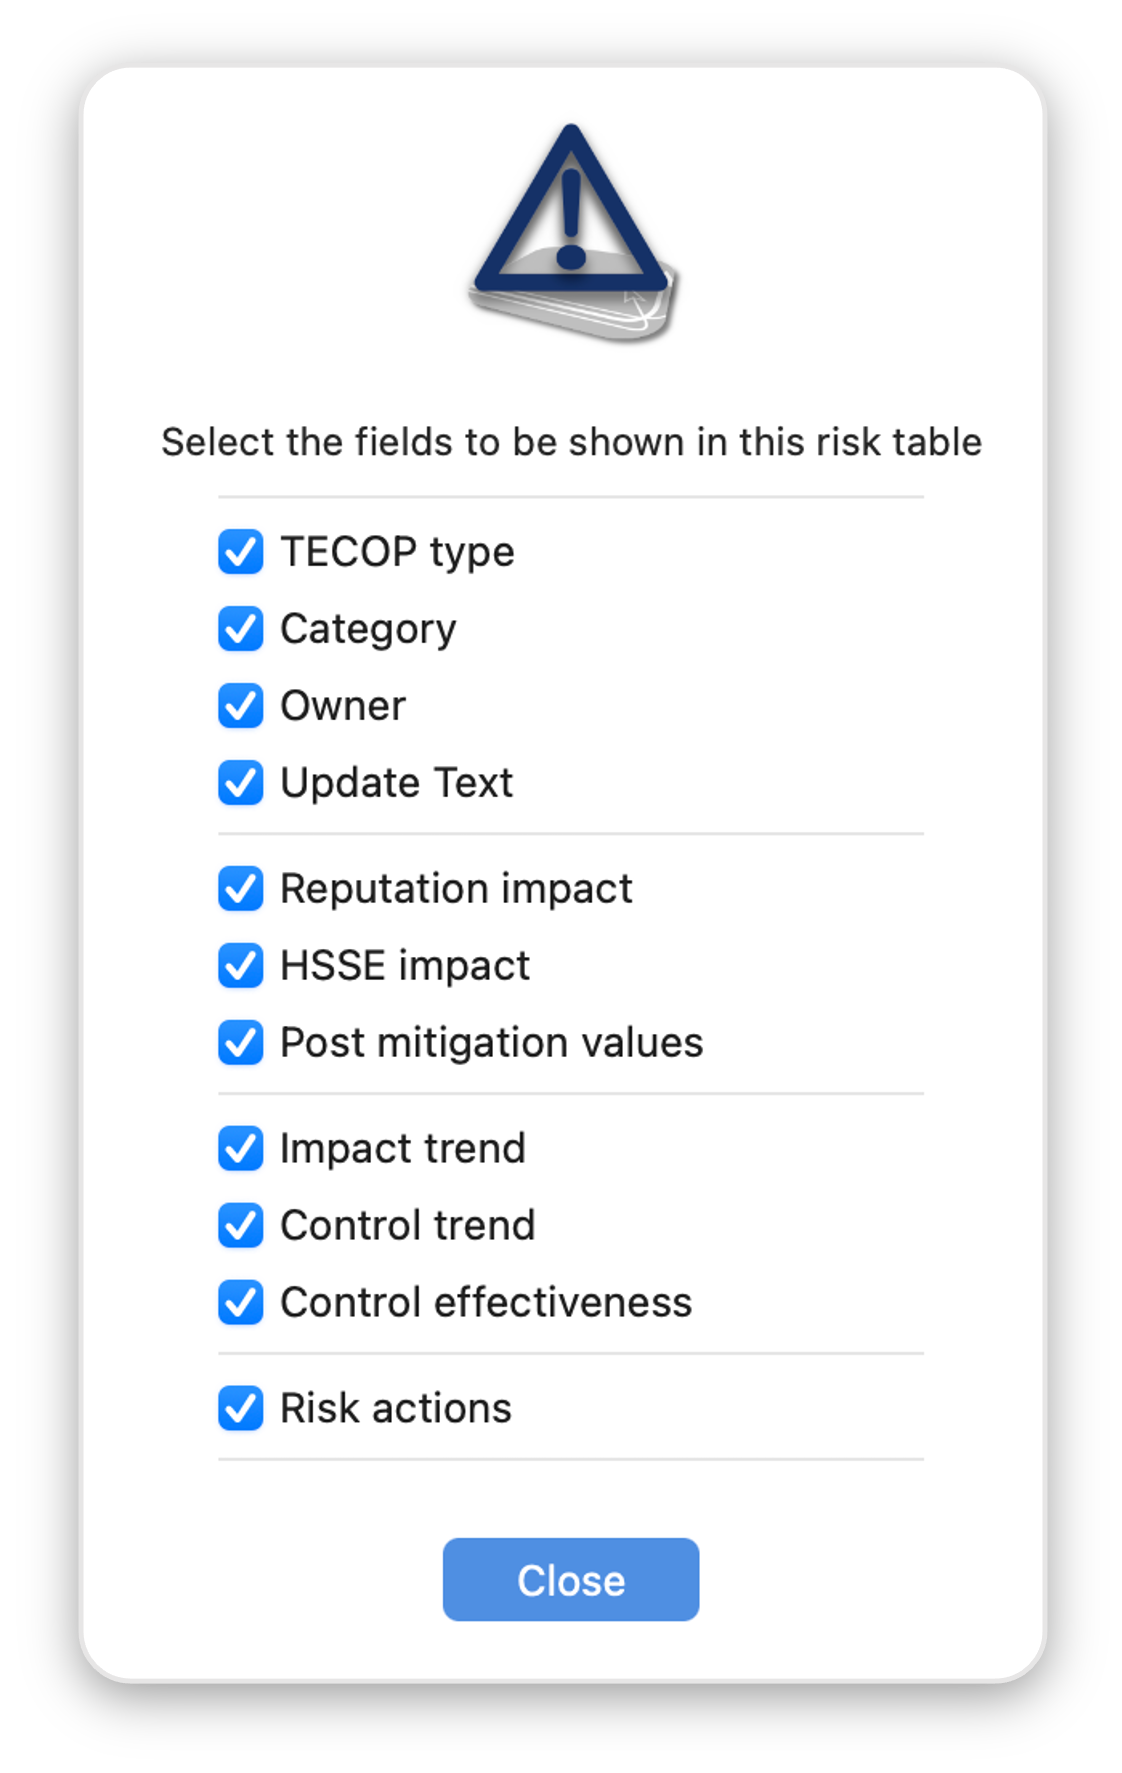
Task: Click the Owner label text
Action: pyautogui.click(x=342, y=706)
